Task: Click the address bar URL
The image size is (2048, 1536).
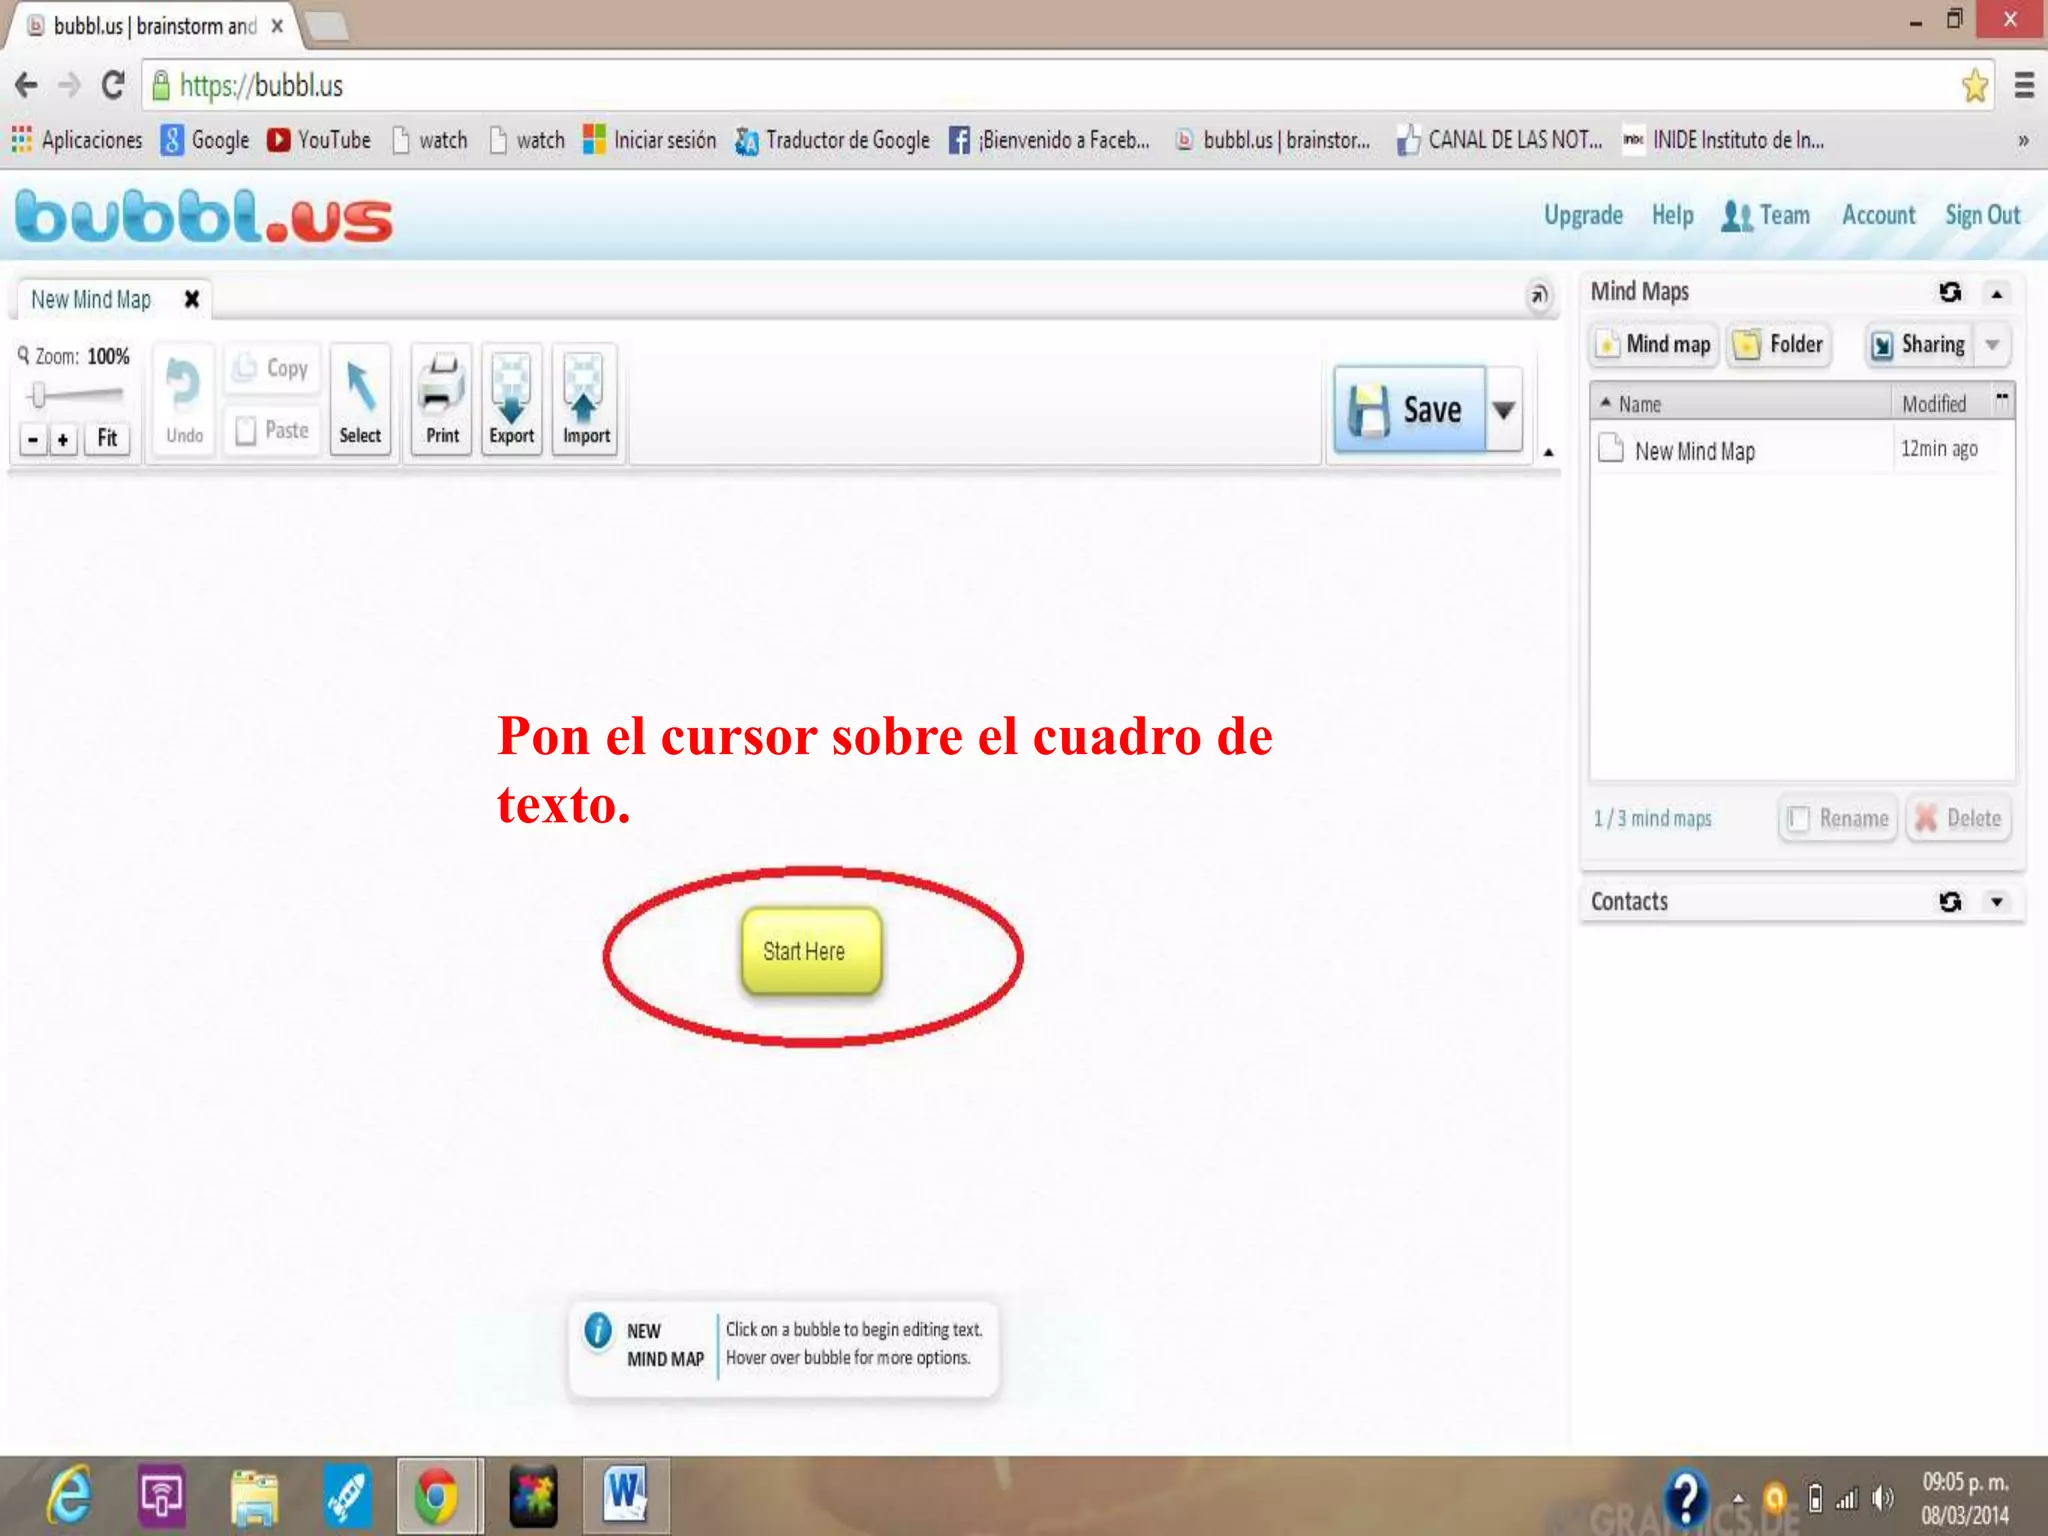Action: point(261,86)
